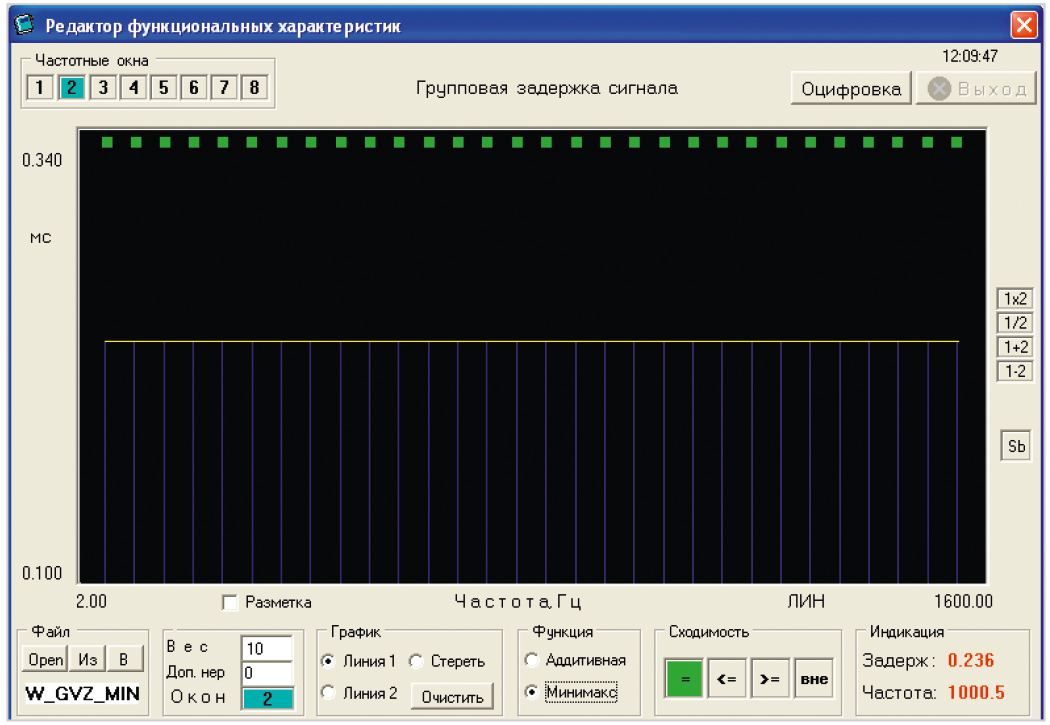This screenshot has height=725, width=1050.
Task: Select the Минимакс function option
Action: 532,692
